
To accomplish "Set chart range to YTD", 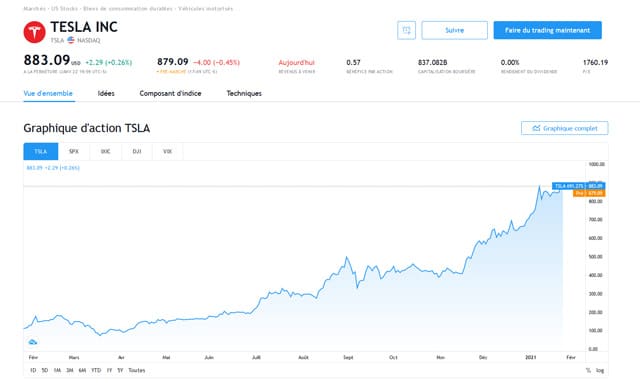I will pyautogui.click(x=96, y=370).
